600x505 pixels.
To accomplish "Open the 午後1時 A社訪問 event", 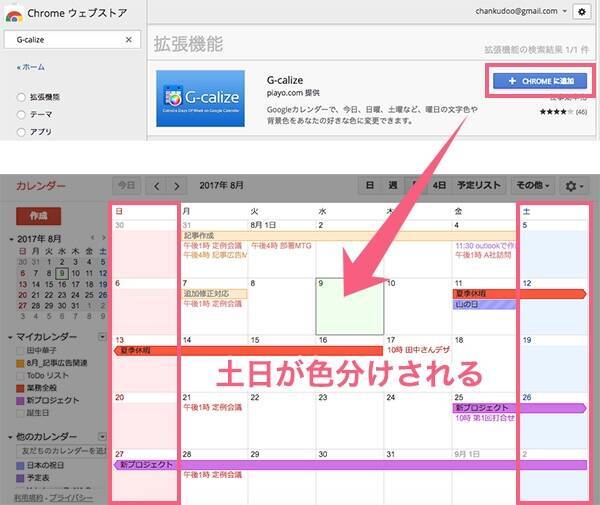I will pos(483,255).
